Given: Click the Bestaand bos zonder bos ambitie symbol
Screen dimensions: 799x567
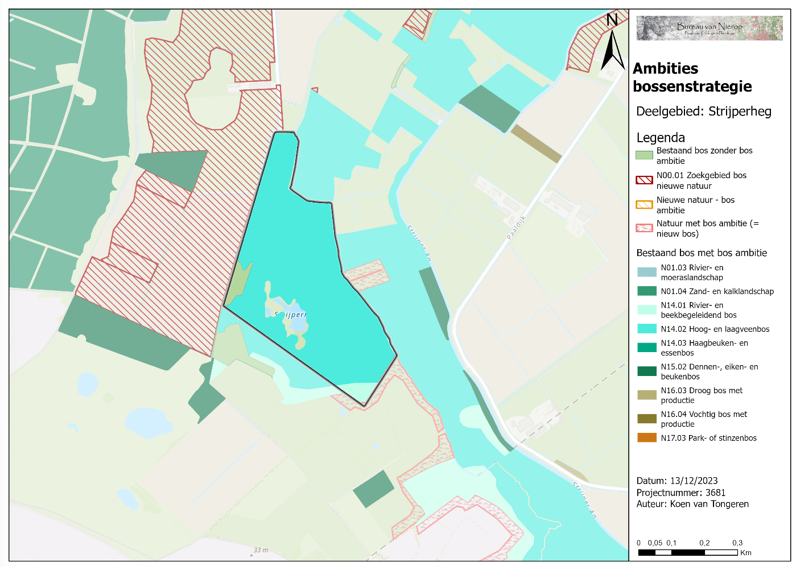Looking at the screenshot, I should pyautogui.click(x=644, y=155).
